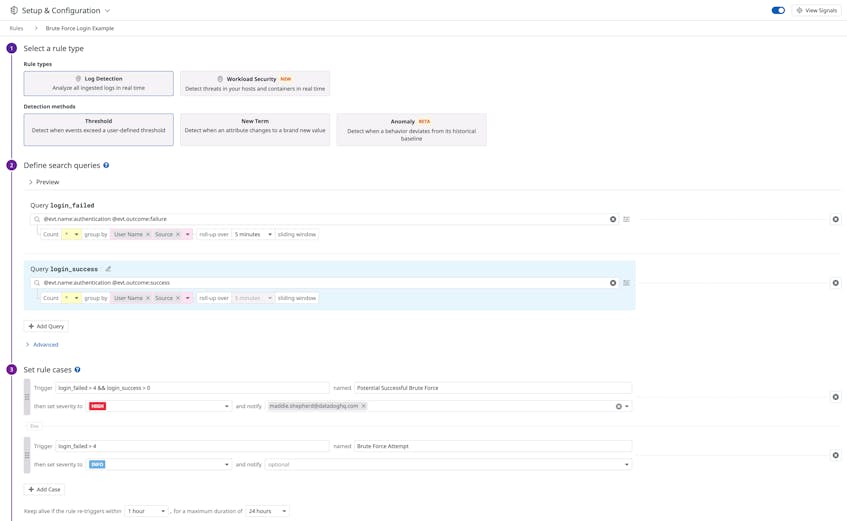Click the View Signals button

816,10
